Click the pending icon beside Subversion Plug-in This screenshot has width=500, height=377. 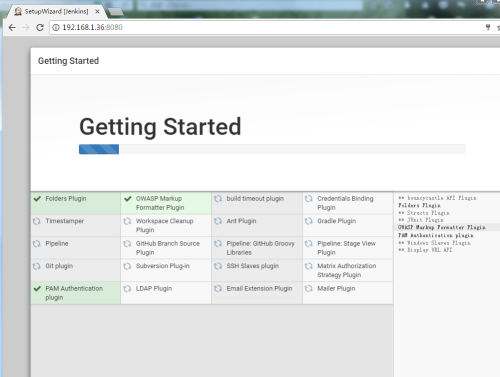click(127, 266)
